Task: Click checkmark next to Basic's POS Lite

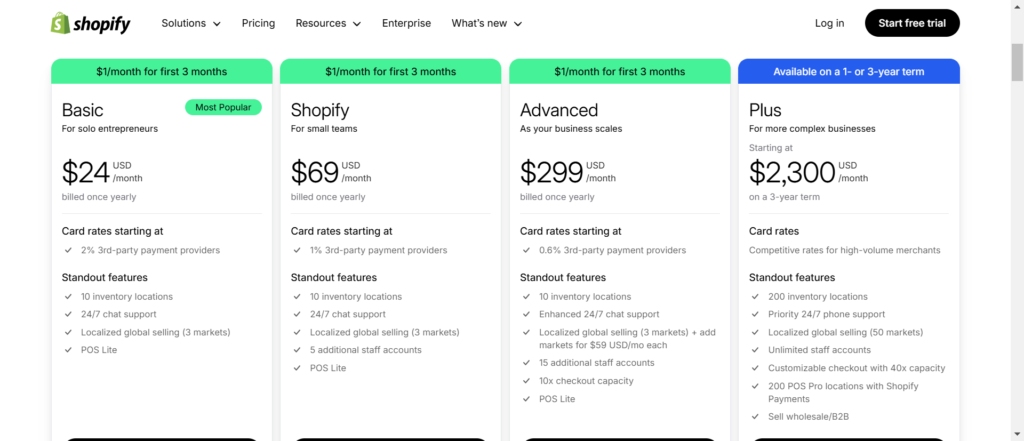Action: click(x=68, y=350)
